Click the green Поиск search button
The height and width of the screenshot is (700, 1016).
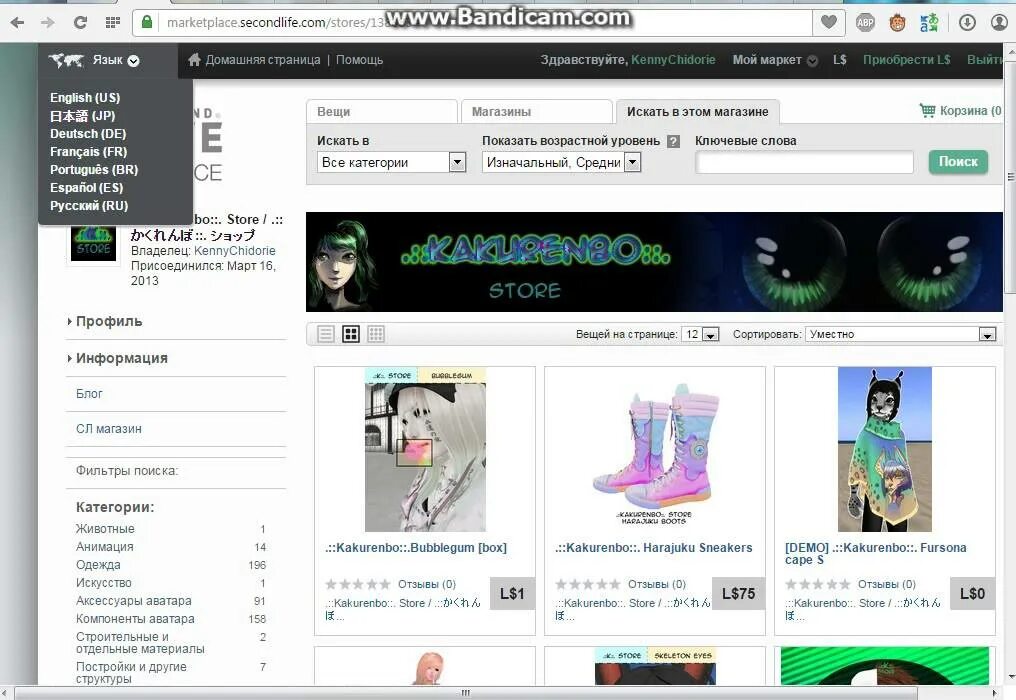tap(958, 162)
